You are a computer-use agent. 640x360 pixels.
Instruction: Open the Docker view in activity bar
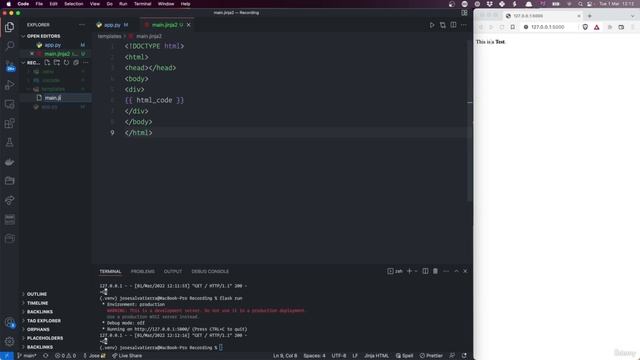pyautogui.click(x=9, y=162)
